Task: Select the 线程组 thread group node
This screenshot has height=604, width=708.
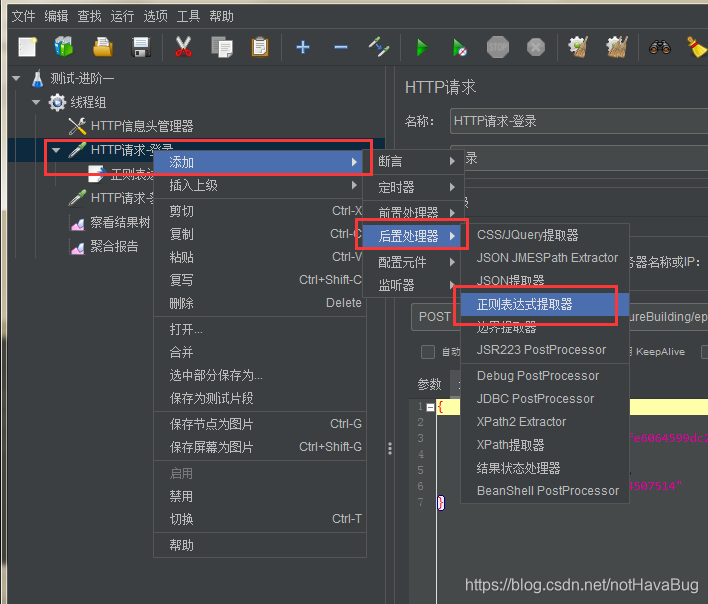Action: pos(88,102)
